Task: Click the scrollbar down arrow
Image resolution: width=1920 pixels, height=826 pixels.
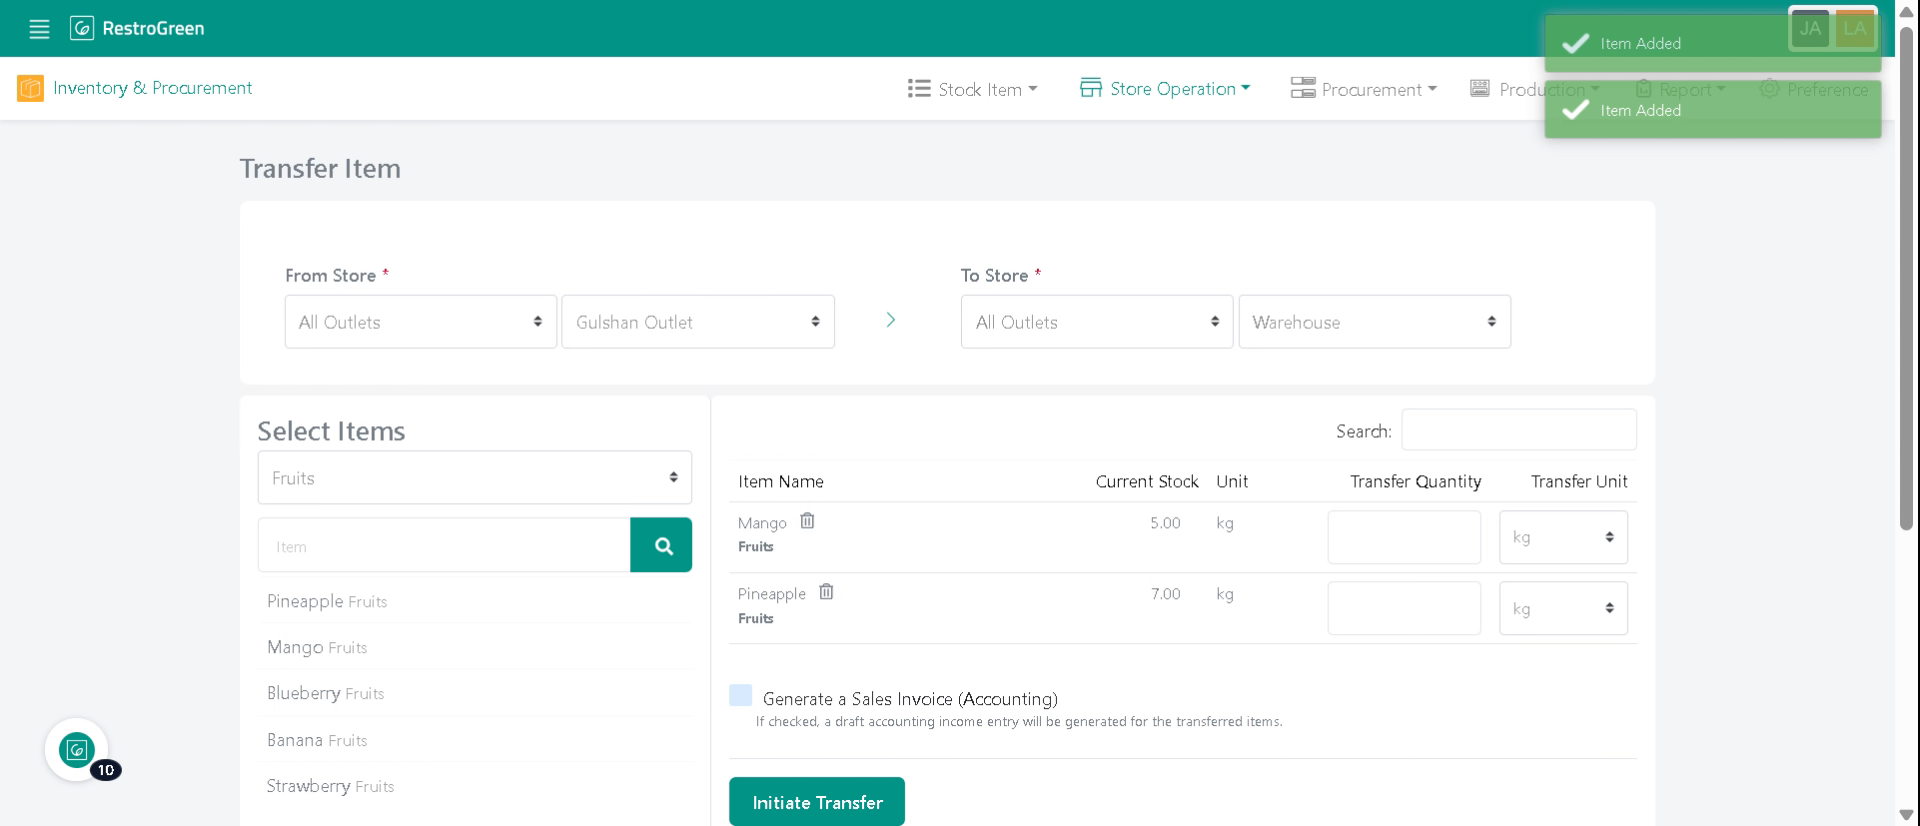Action: [x=1906, y=815]
